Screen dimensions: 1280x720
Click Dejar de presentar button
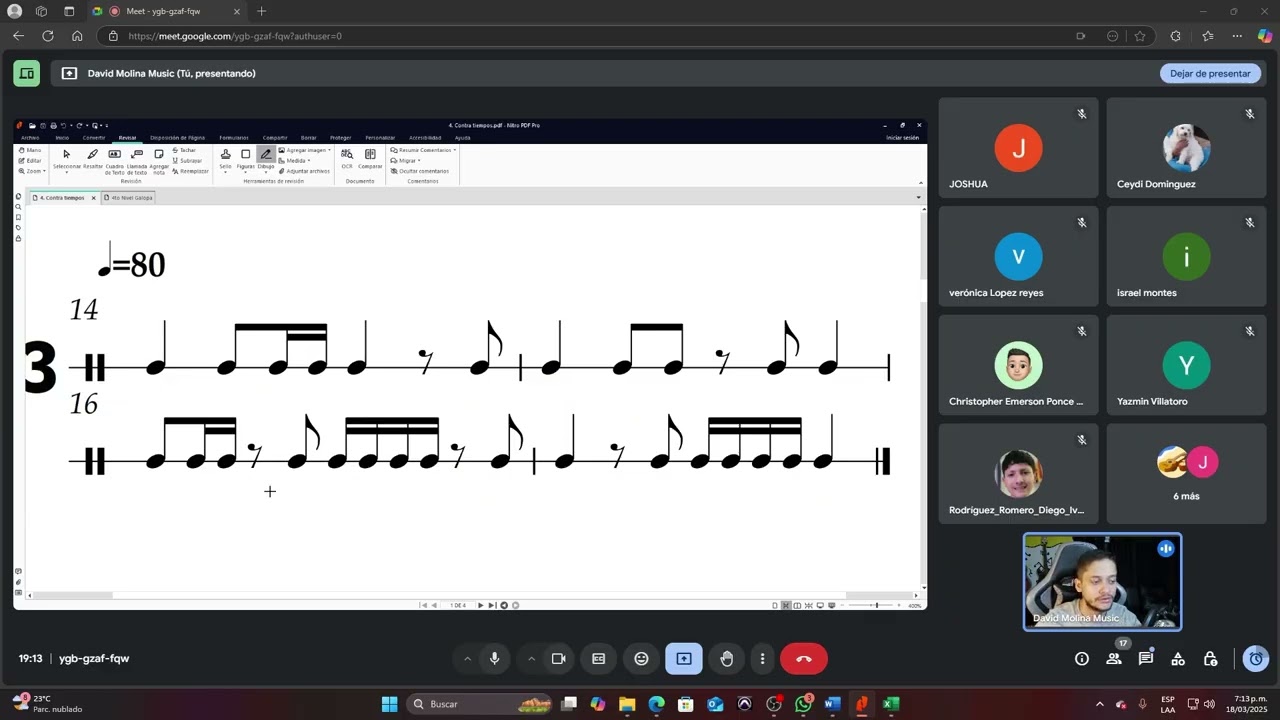[x=1210, y=73]
